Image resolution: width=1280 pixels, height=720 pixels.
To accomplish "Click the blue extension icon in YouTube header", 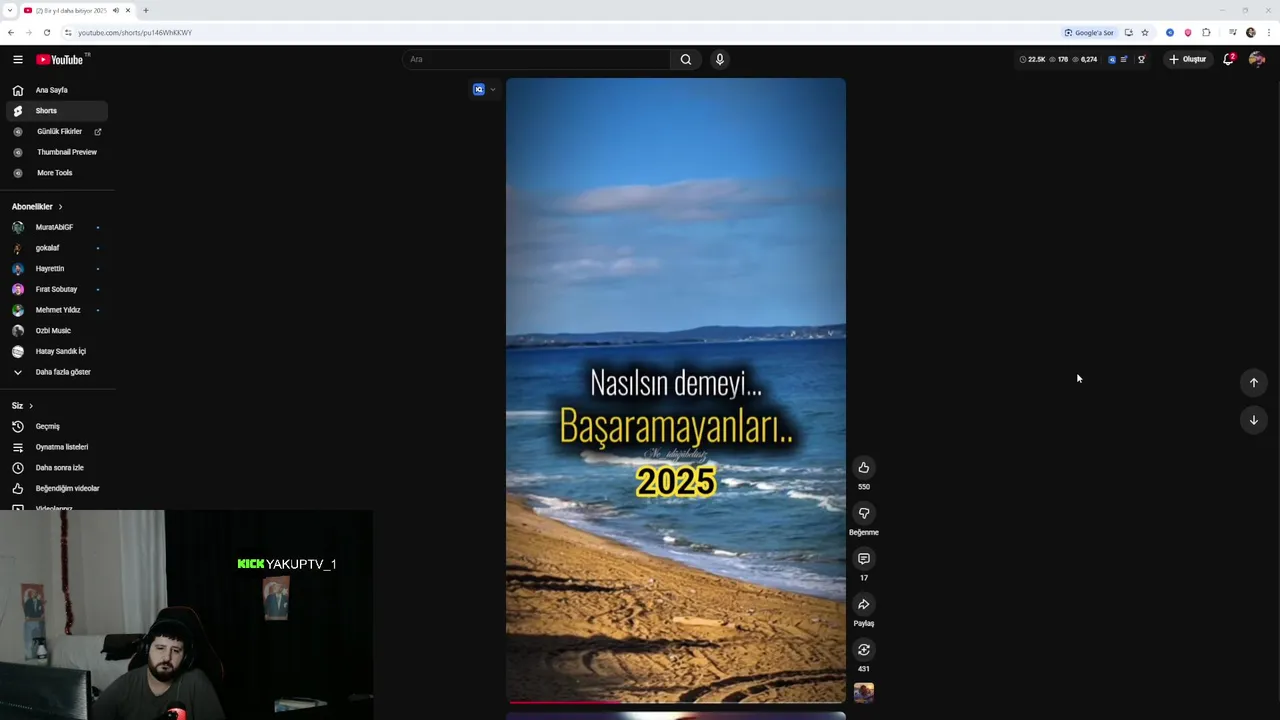I will [1112, 59].
